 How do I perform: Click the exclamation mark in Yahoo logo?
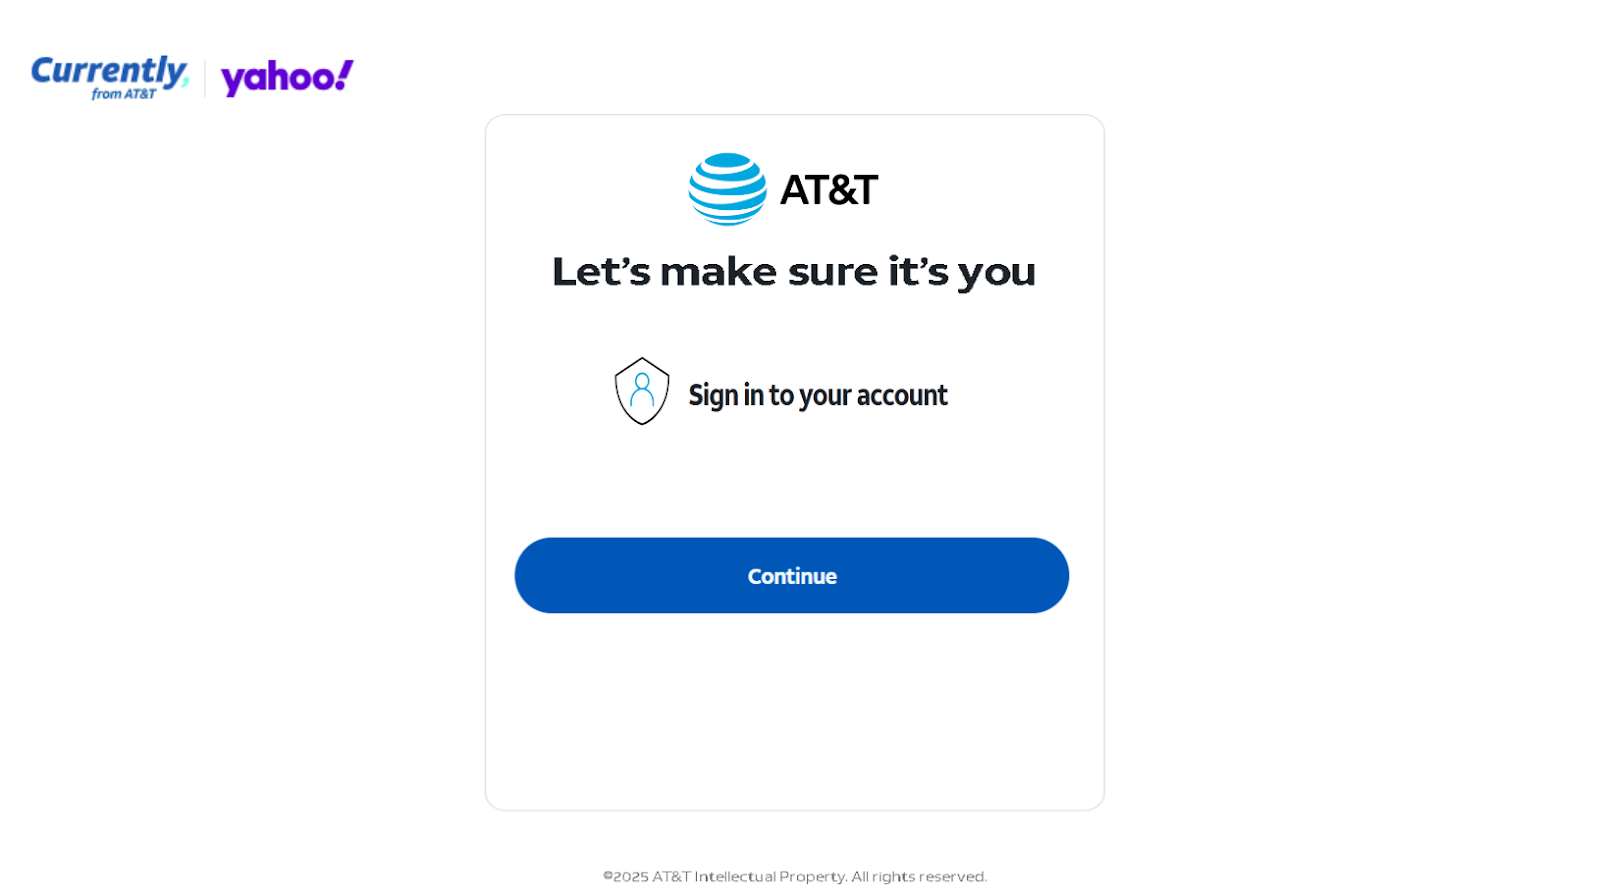343,74
